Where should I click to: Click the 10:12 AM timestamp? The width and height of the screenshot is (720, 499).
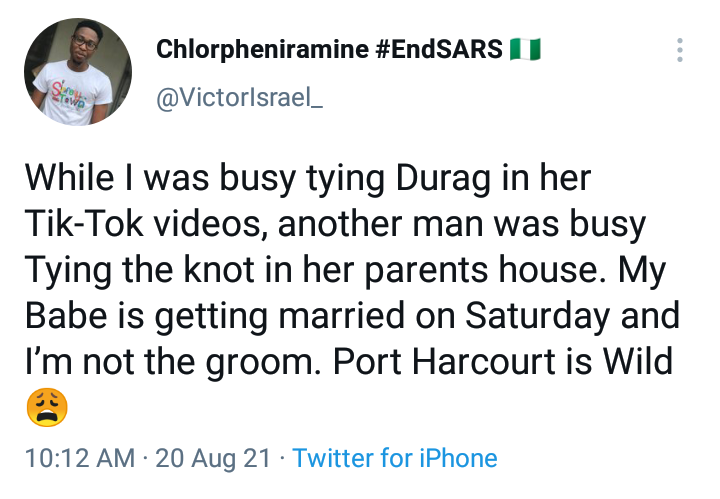[78, 459]
